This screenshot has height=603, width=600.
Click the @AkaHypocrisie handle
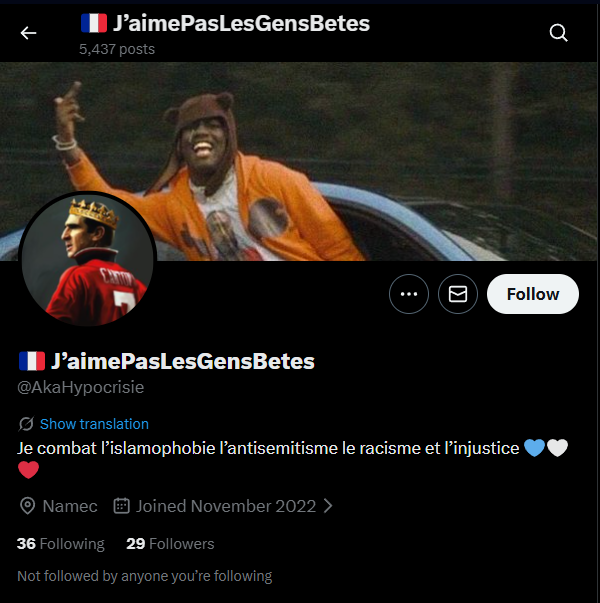click(x=81, y=387)
